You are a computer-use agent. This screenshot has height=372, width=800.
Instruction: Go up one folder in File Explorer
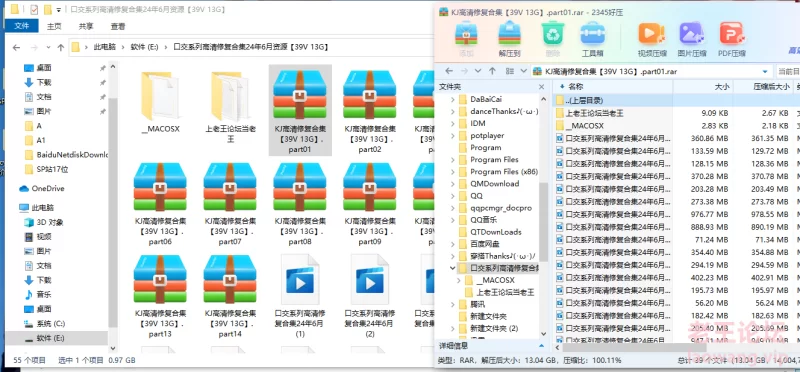(x=61, y=47)
